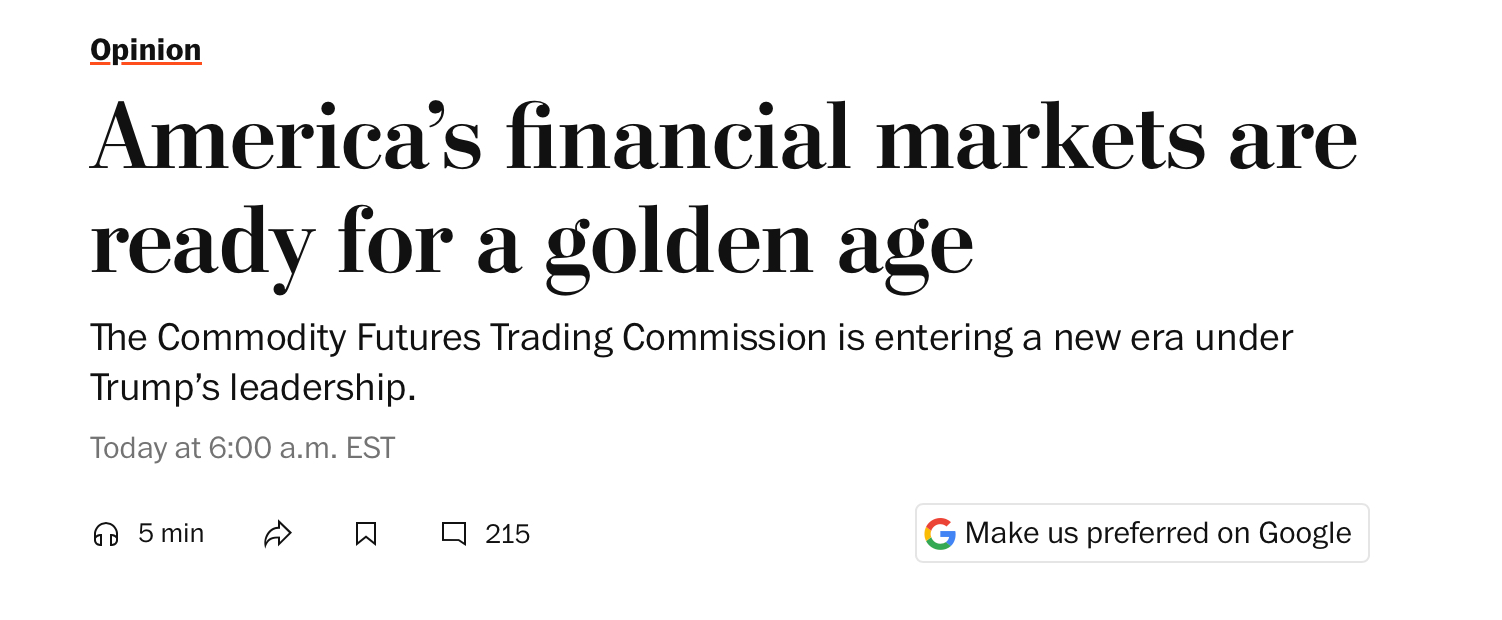The image size is (1502, 620).
Task: Click "Trump's leadership" in the subheading
Action: pyautogui.click(x=252, y=388)
